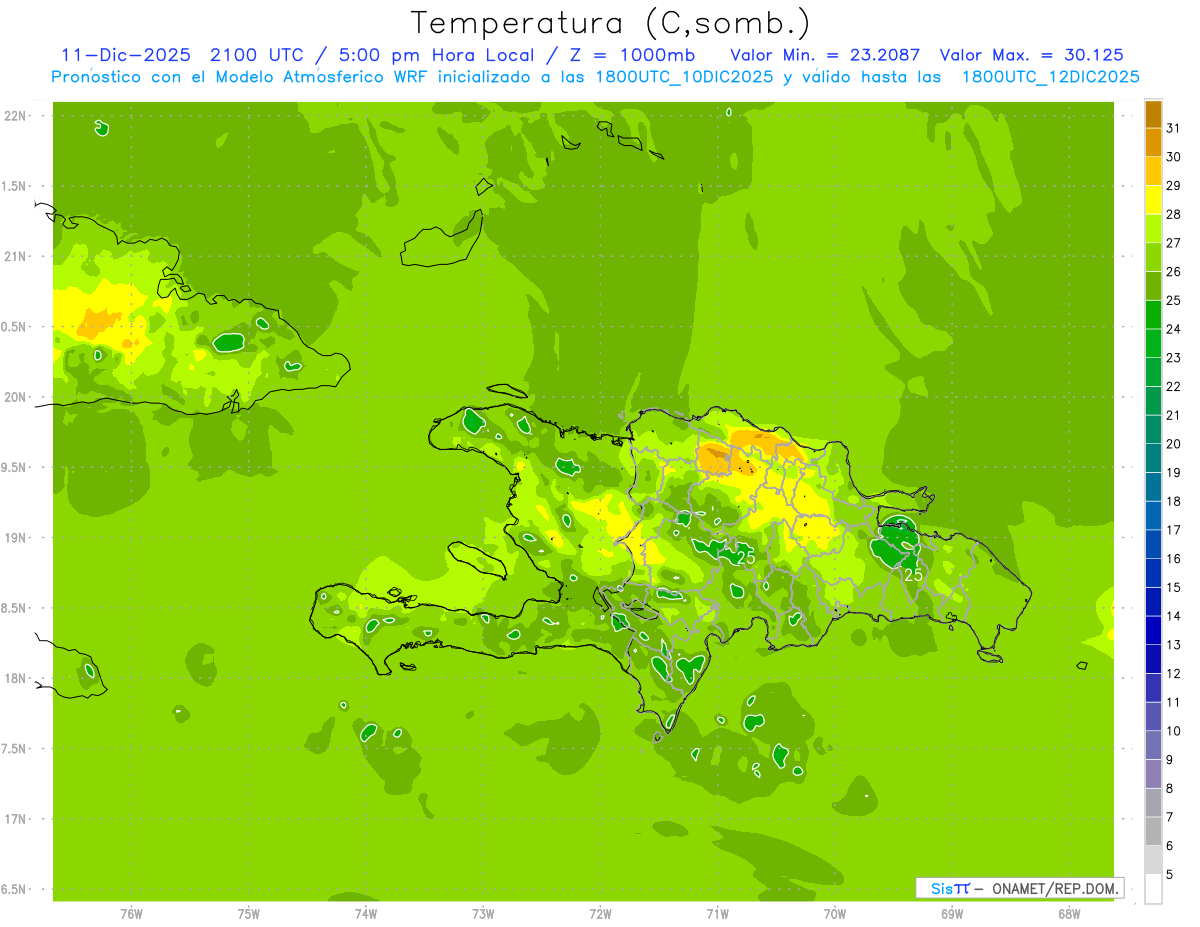Click the "27" value on color scale
This screenshot has width=1200, height=927.
(1174, 243)
